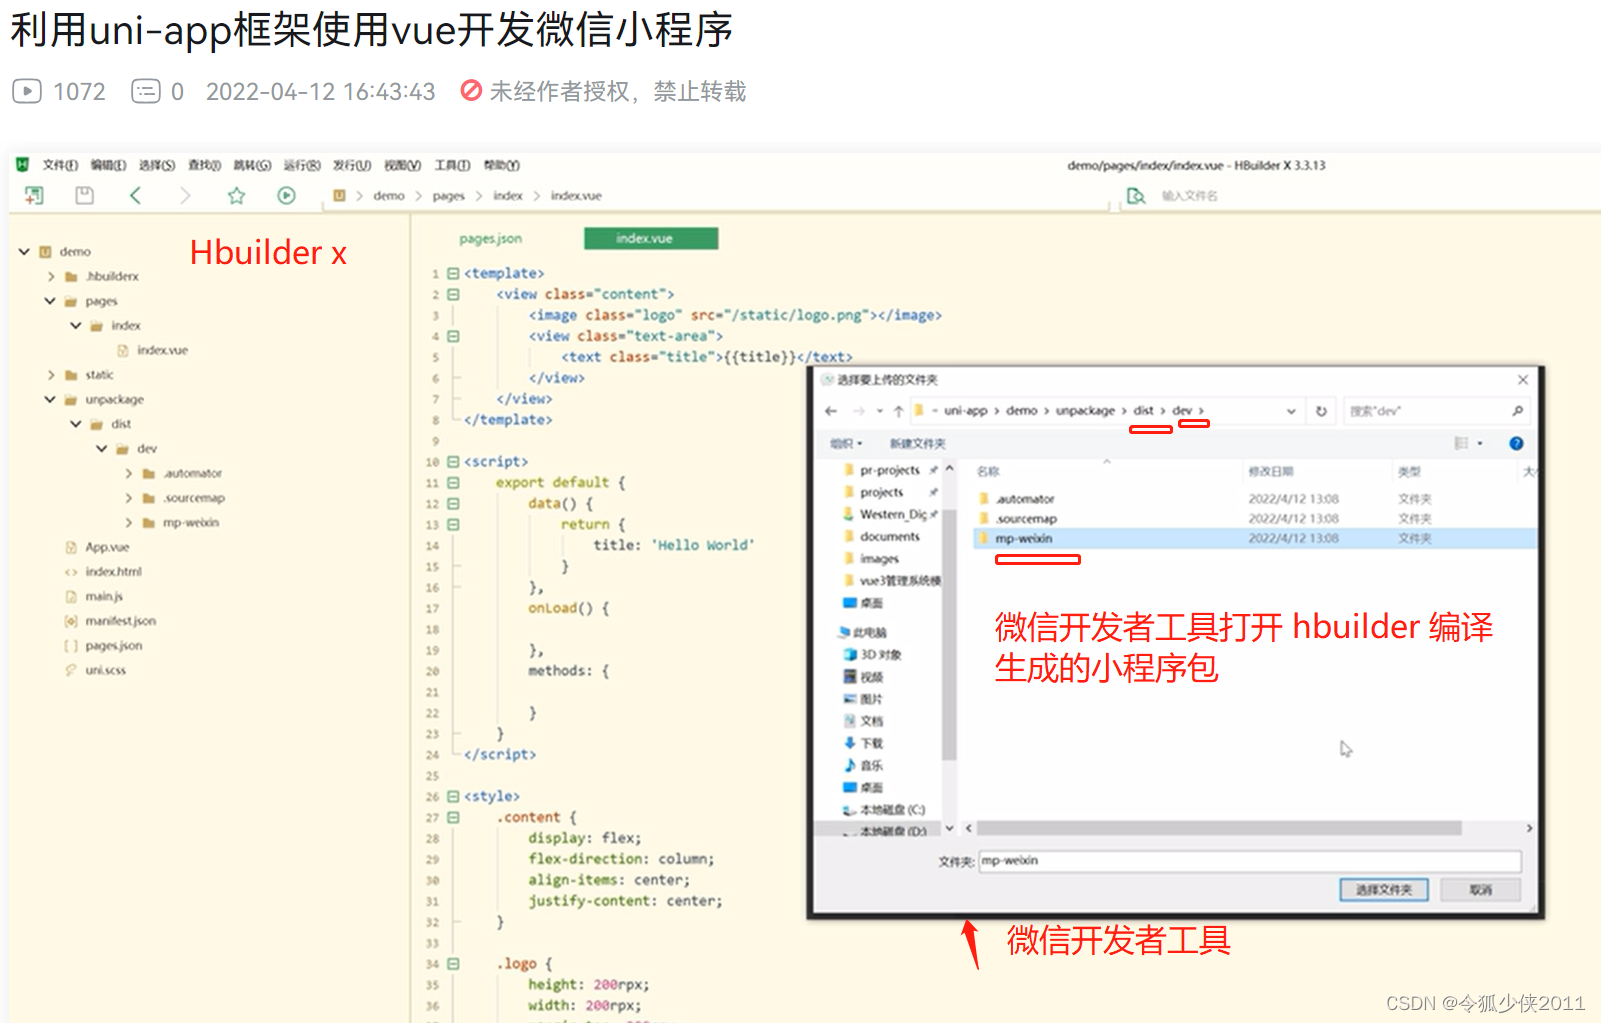Screen dimensions: 1601x1023
Task: Open the 组织 dropdown in dialog
Action: [846, 443]
